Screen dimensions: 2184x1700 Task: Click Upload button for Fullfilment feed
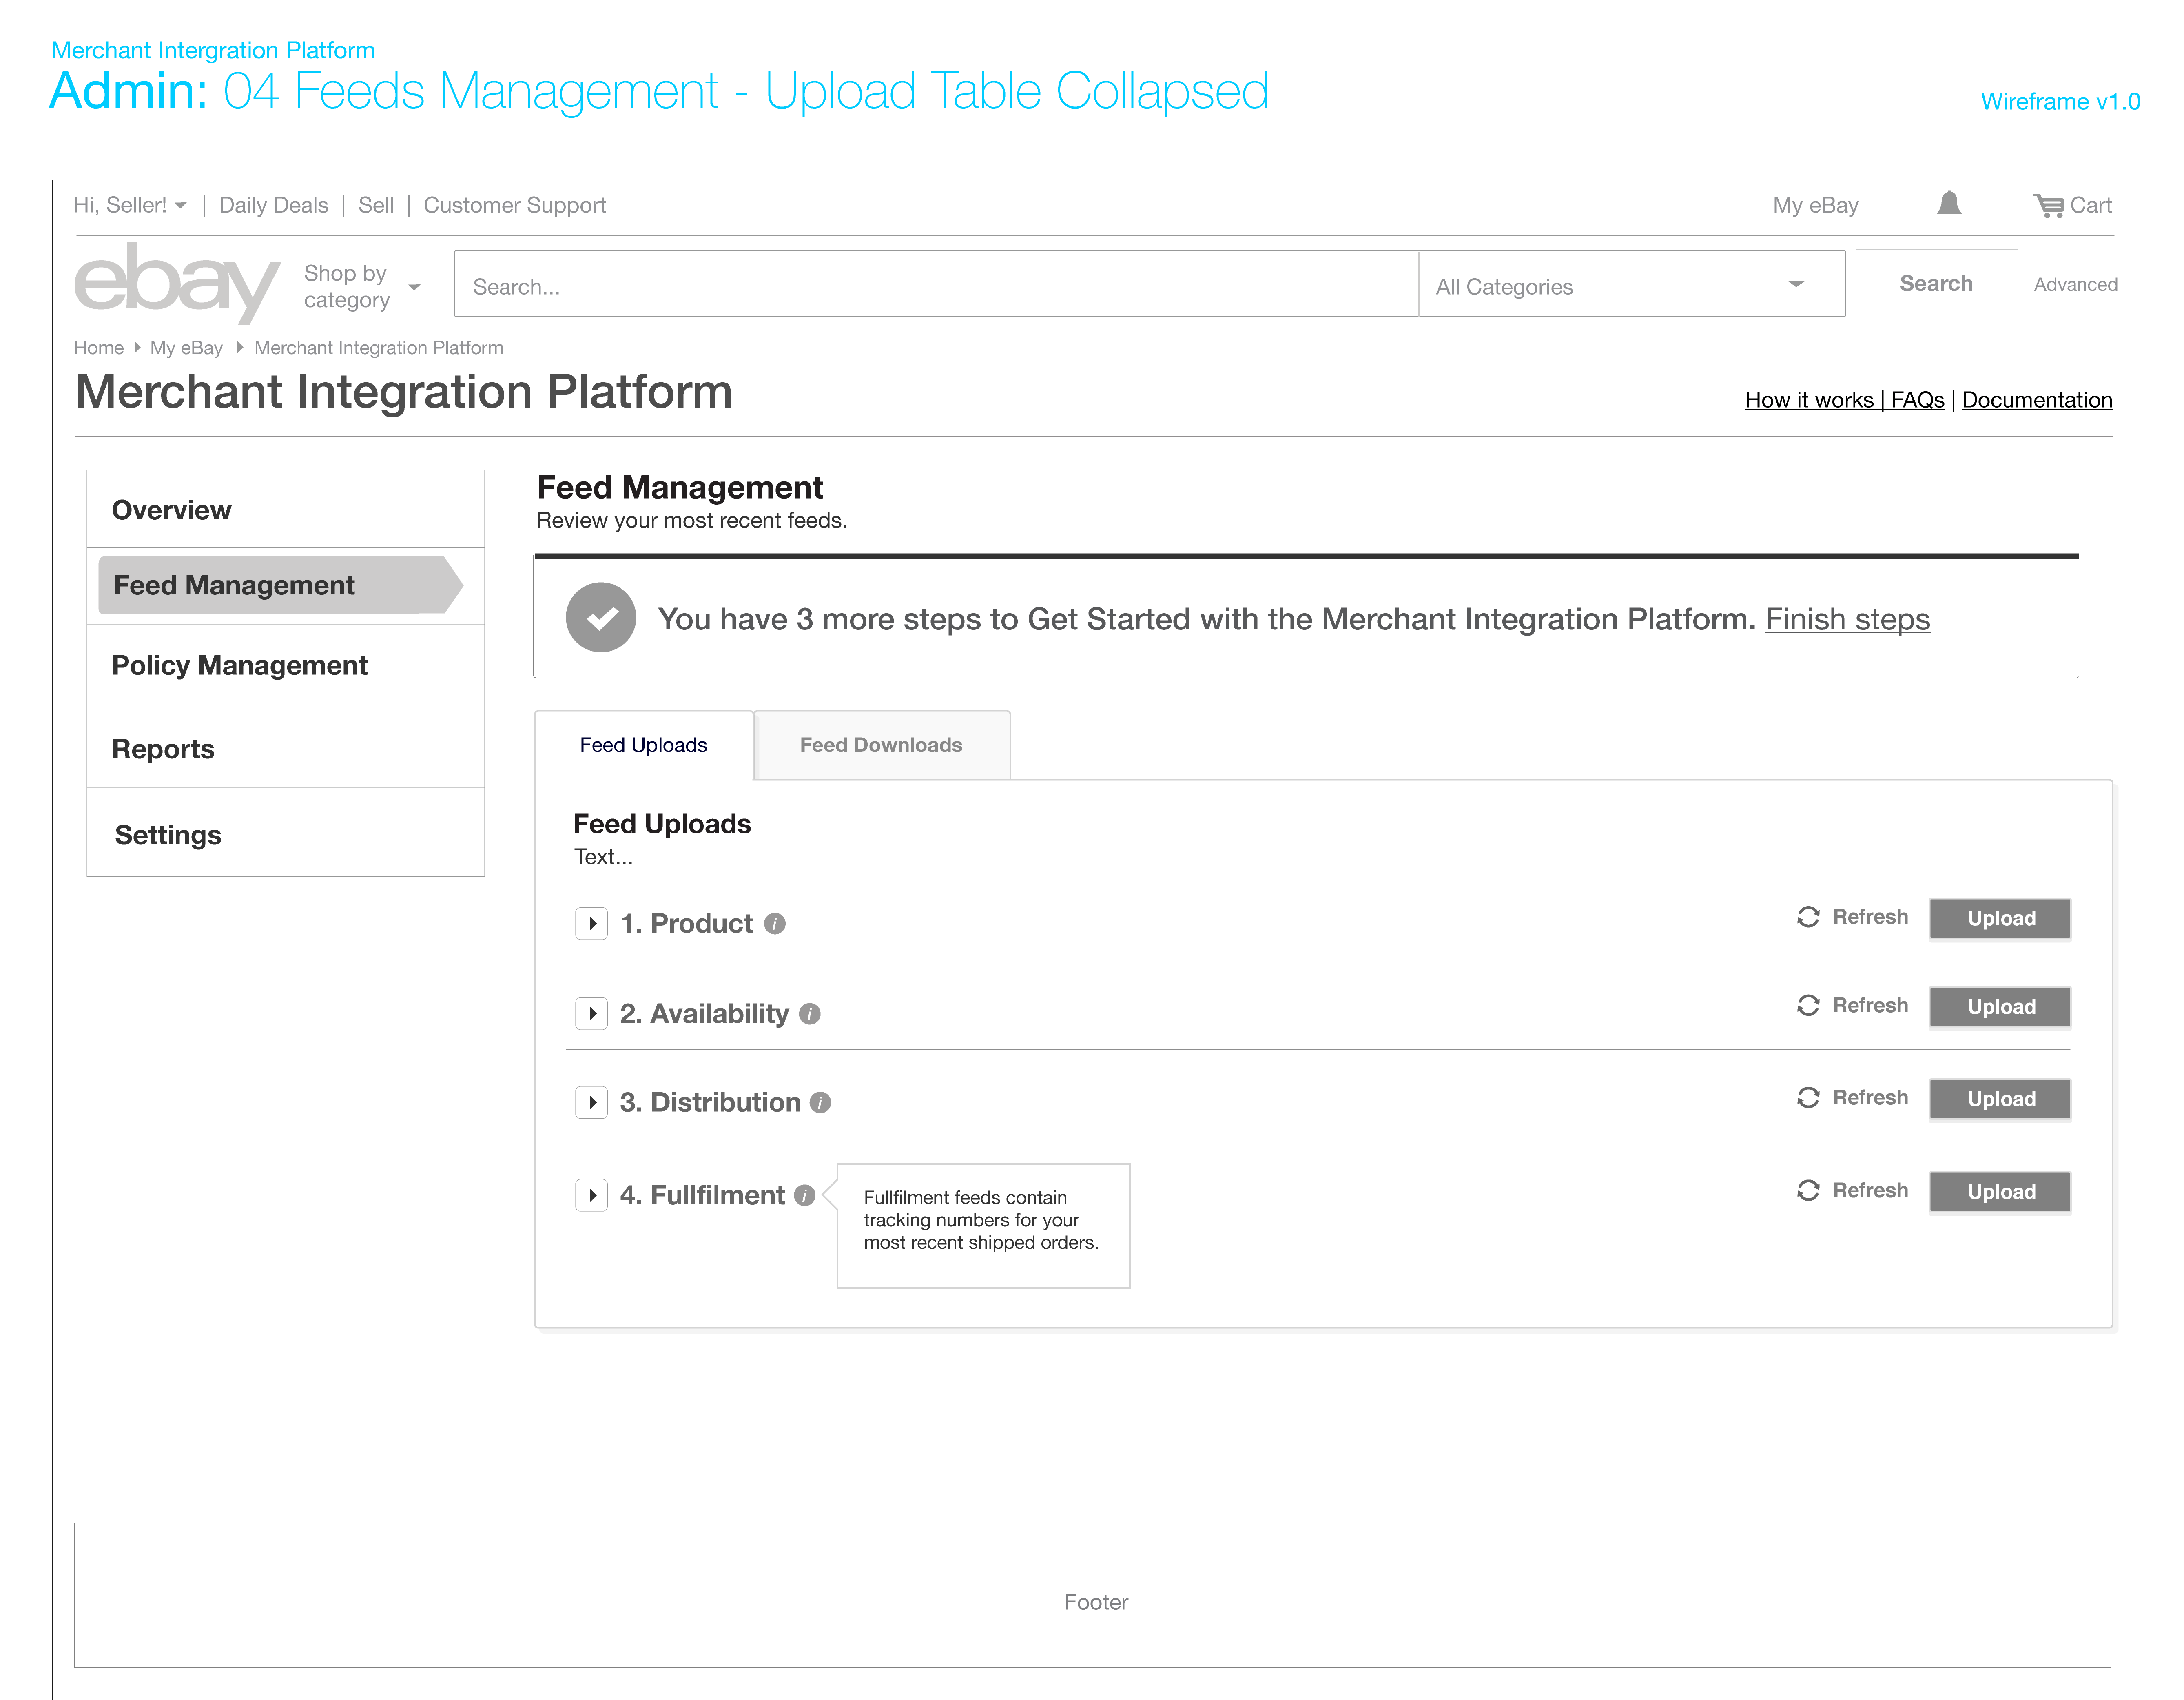[x=2000, y=1192]
